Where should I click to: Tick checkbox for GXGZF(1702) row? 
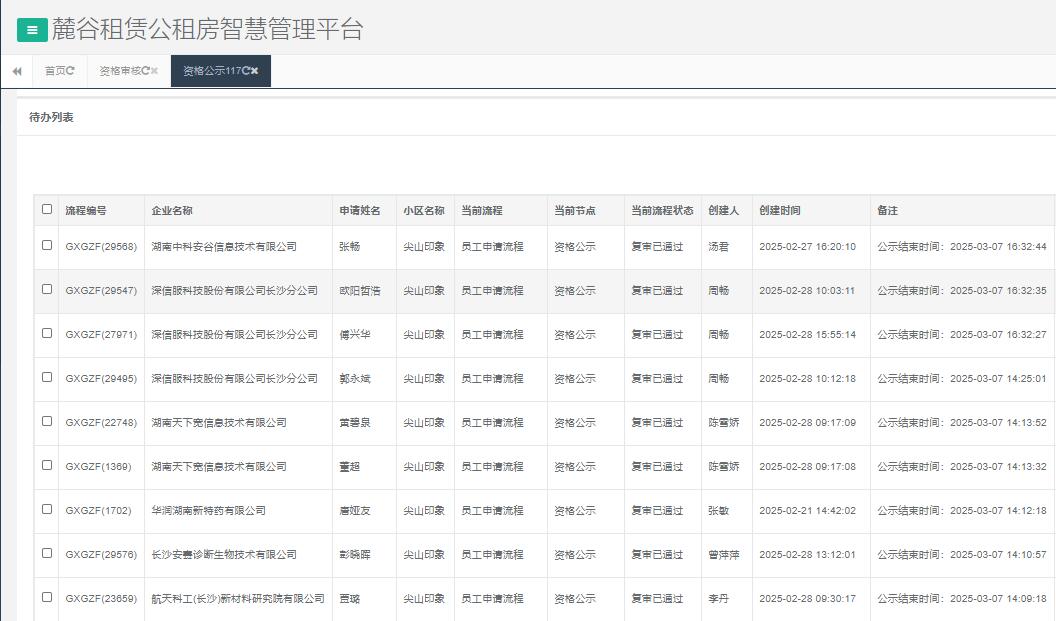click(x=47, y=509)
